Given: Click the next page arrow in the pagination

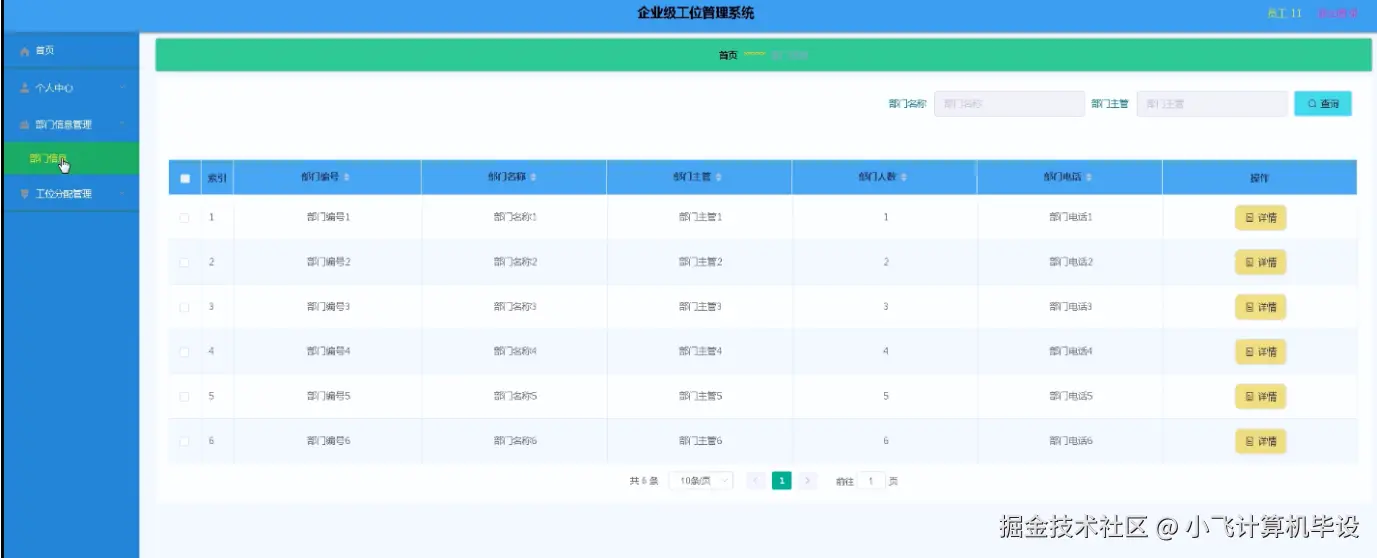Looking at the screenshot, I should [809, 481].
